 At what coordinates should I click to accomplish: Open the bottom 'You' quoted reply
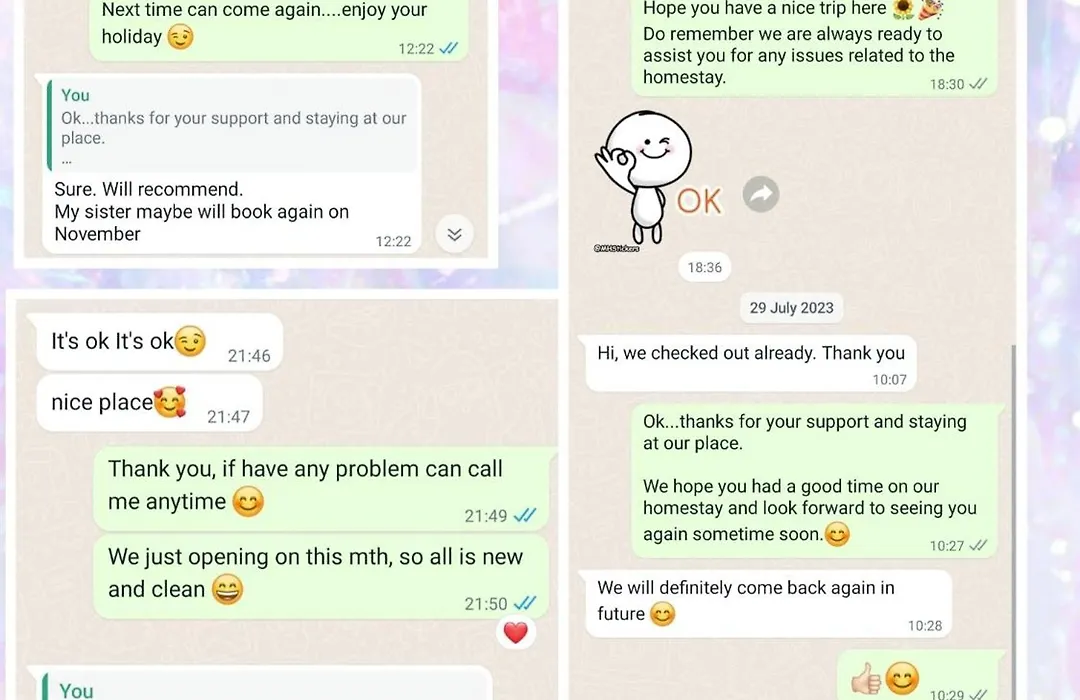coord(266,684)
